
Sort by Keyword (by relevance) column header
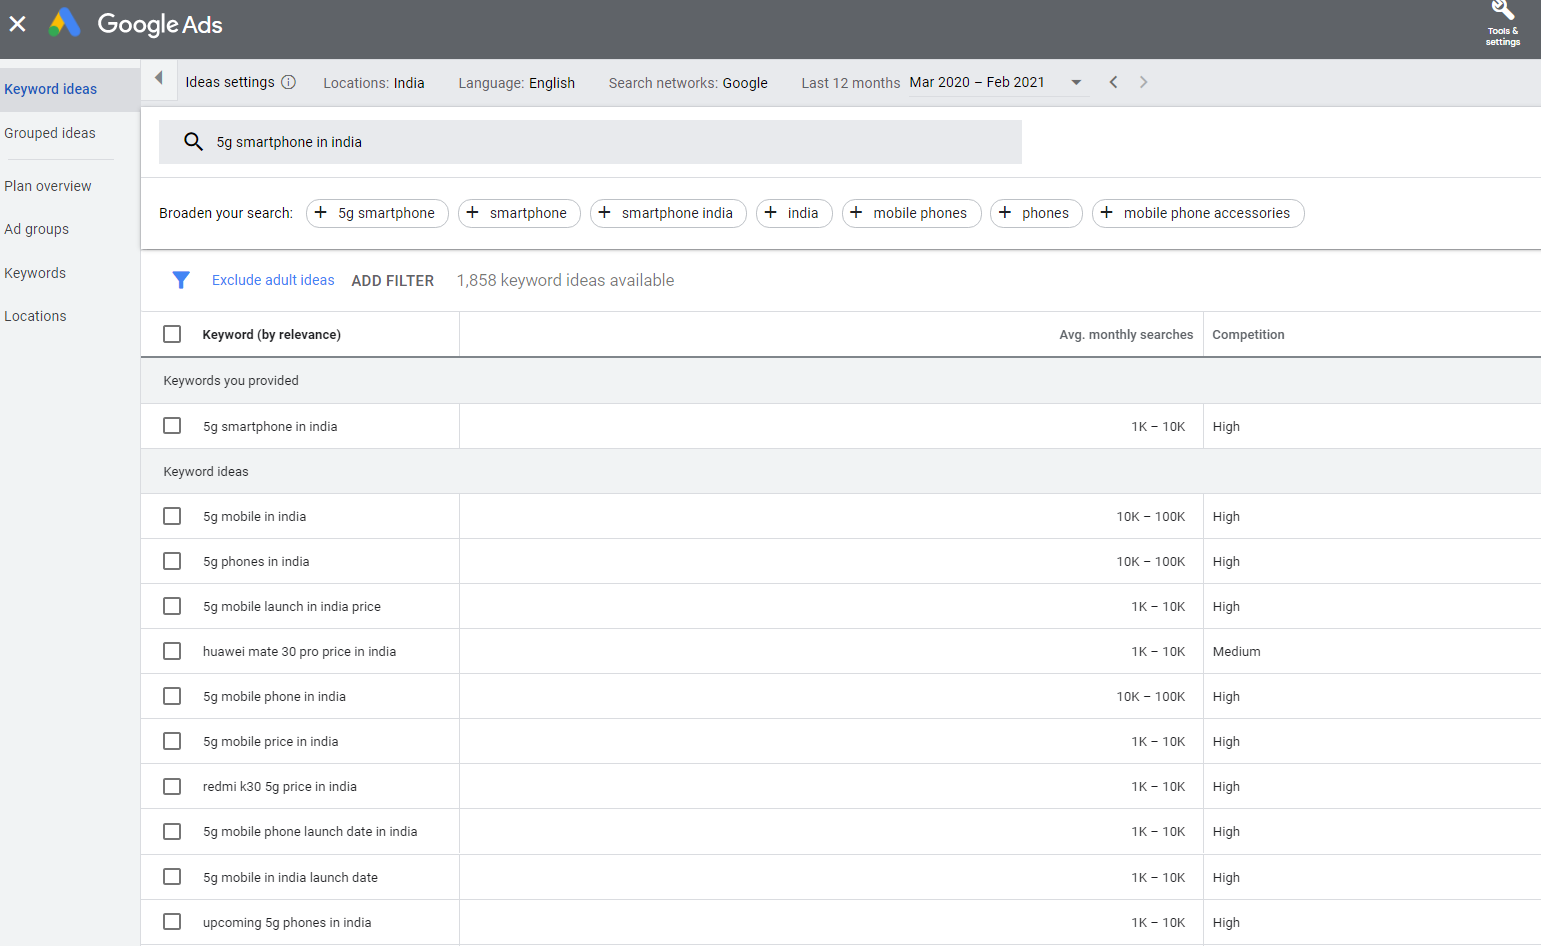coord(271,335)
